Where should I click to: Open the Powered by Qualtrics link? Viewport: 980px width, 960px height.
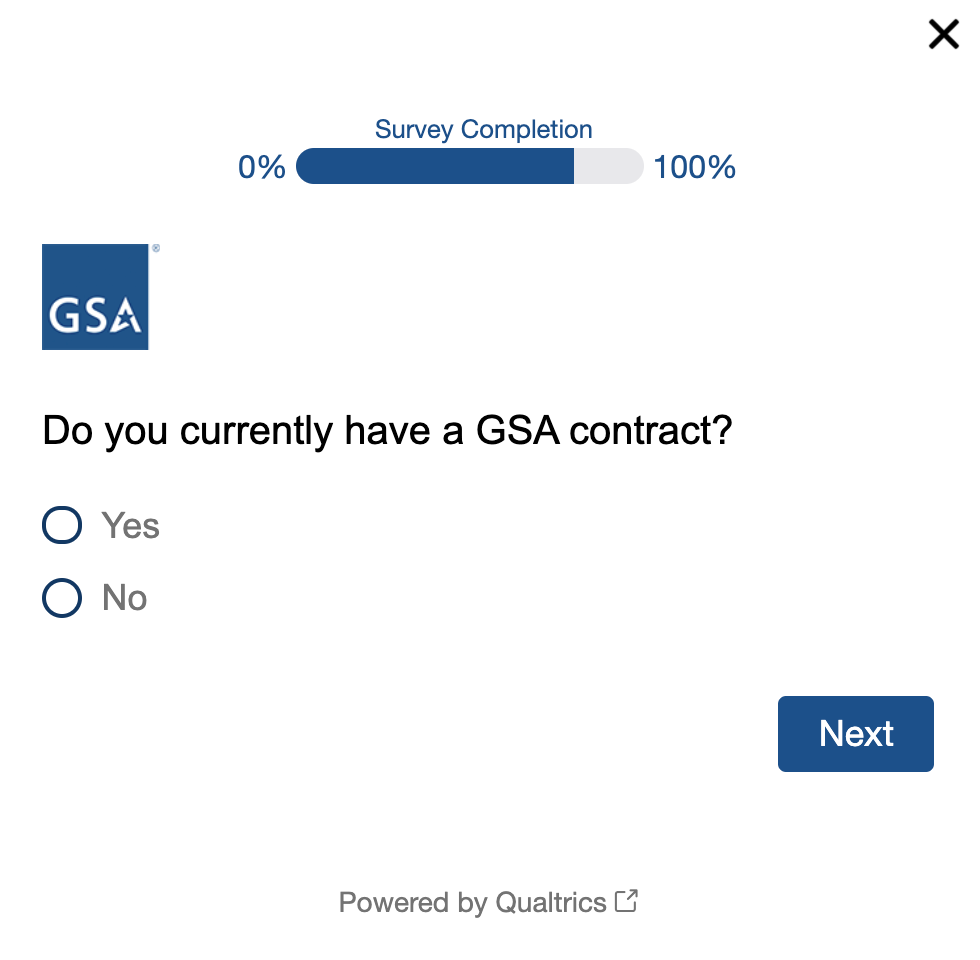pyautogui.click(x=473, y=903)
